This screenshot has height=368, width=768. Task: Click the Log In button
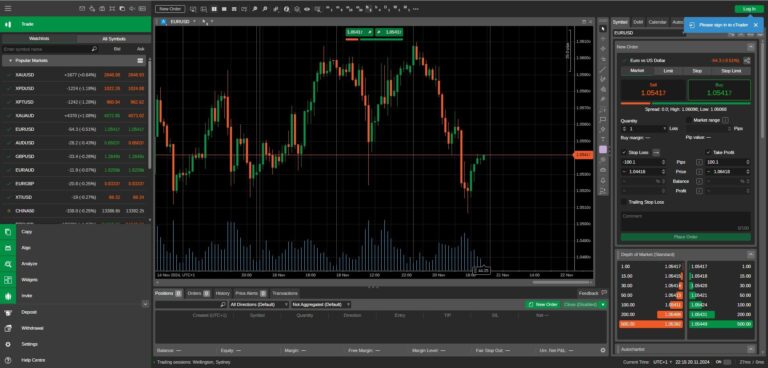pos(749,9)
